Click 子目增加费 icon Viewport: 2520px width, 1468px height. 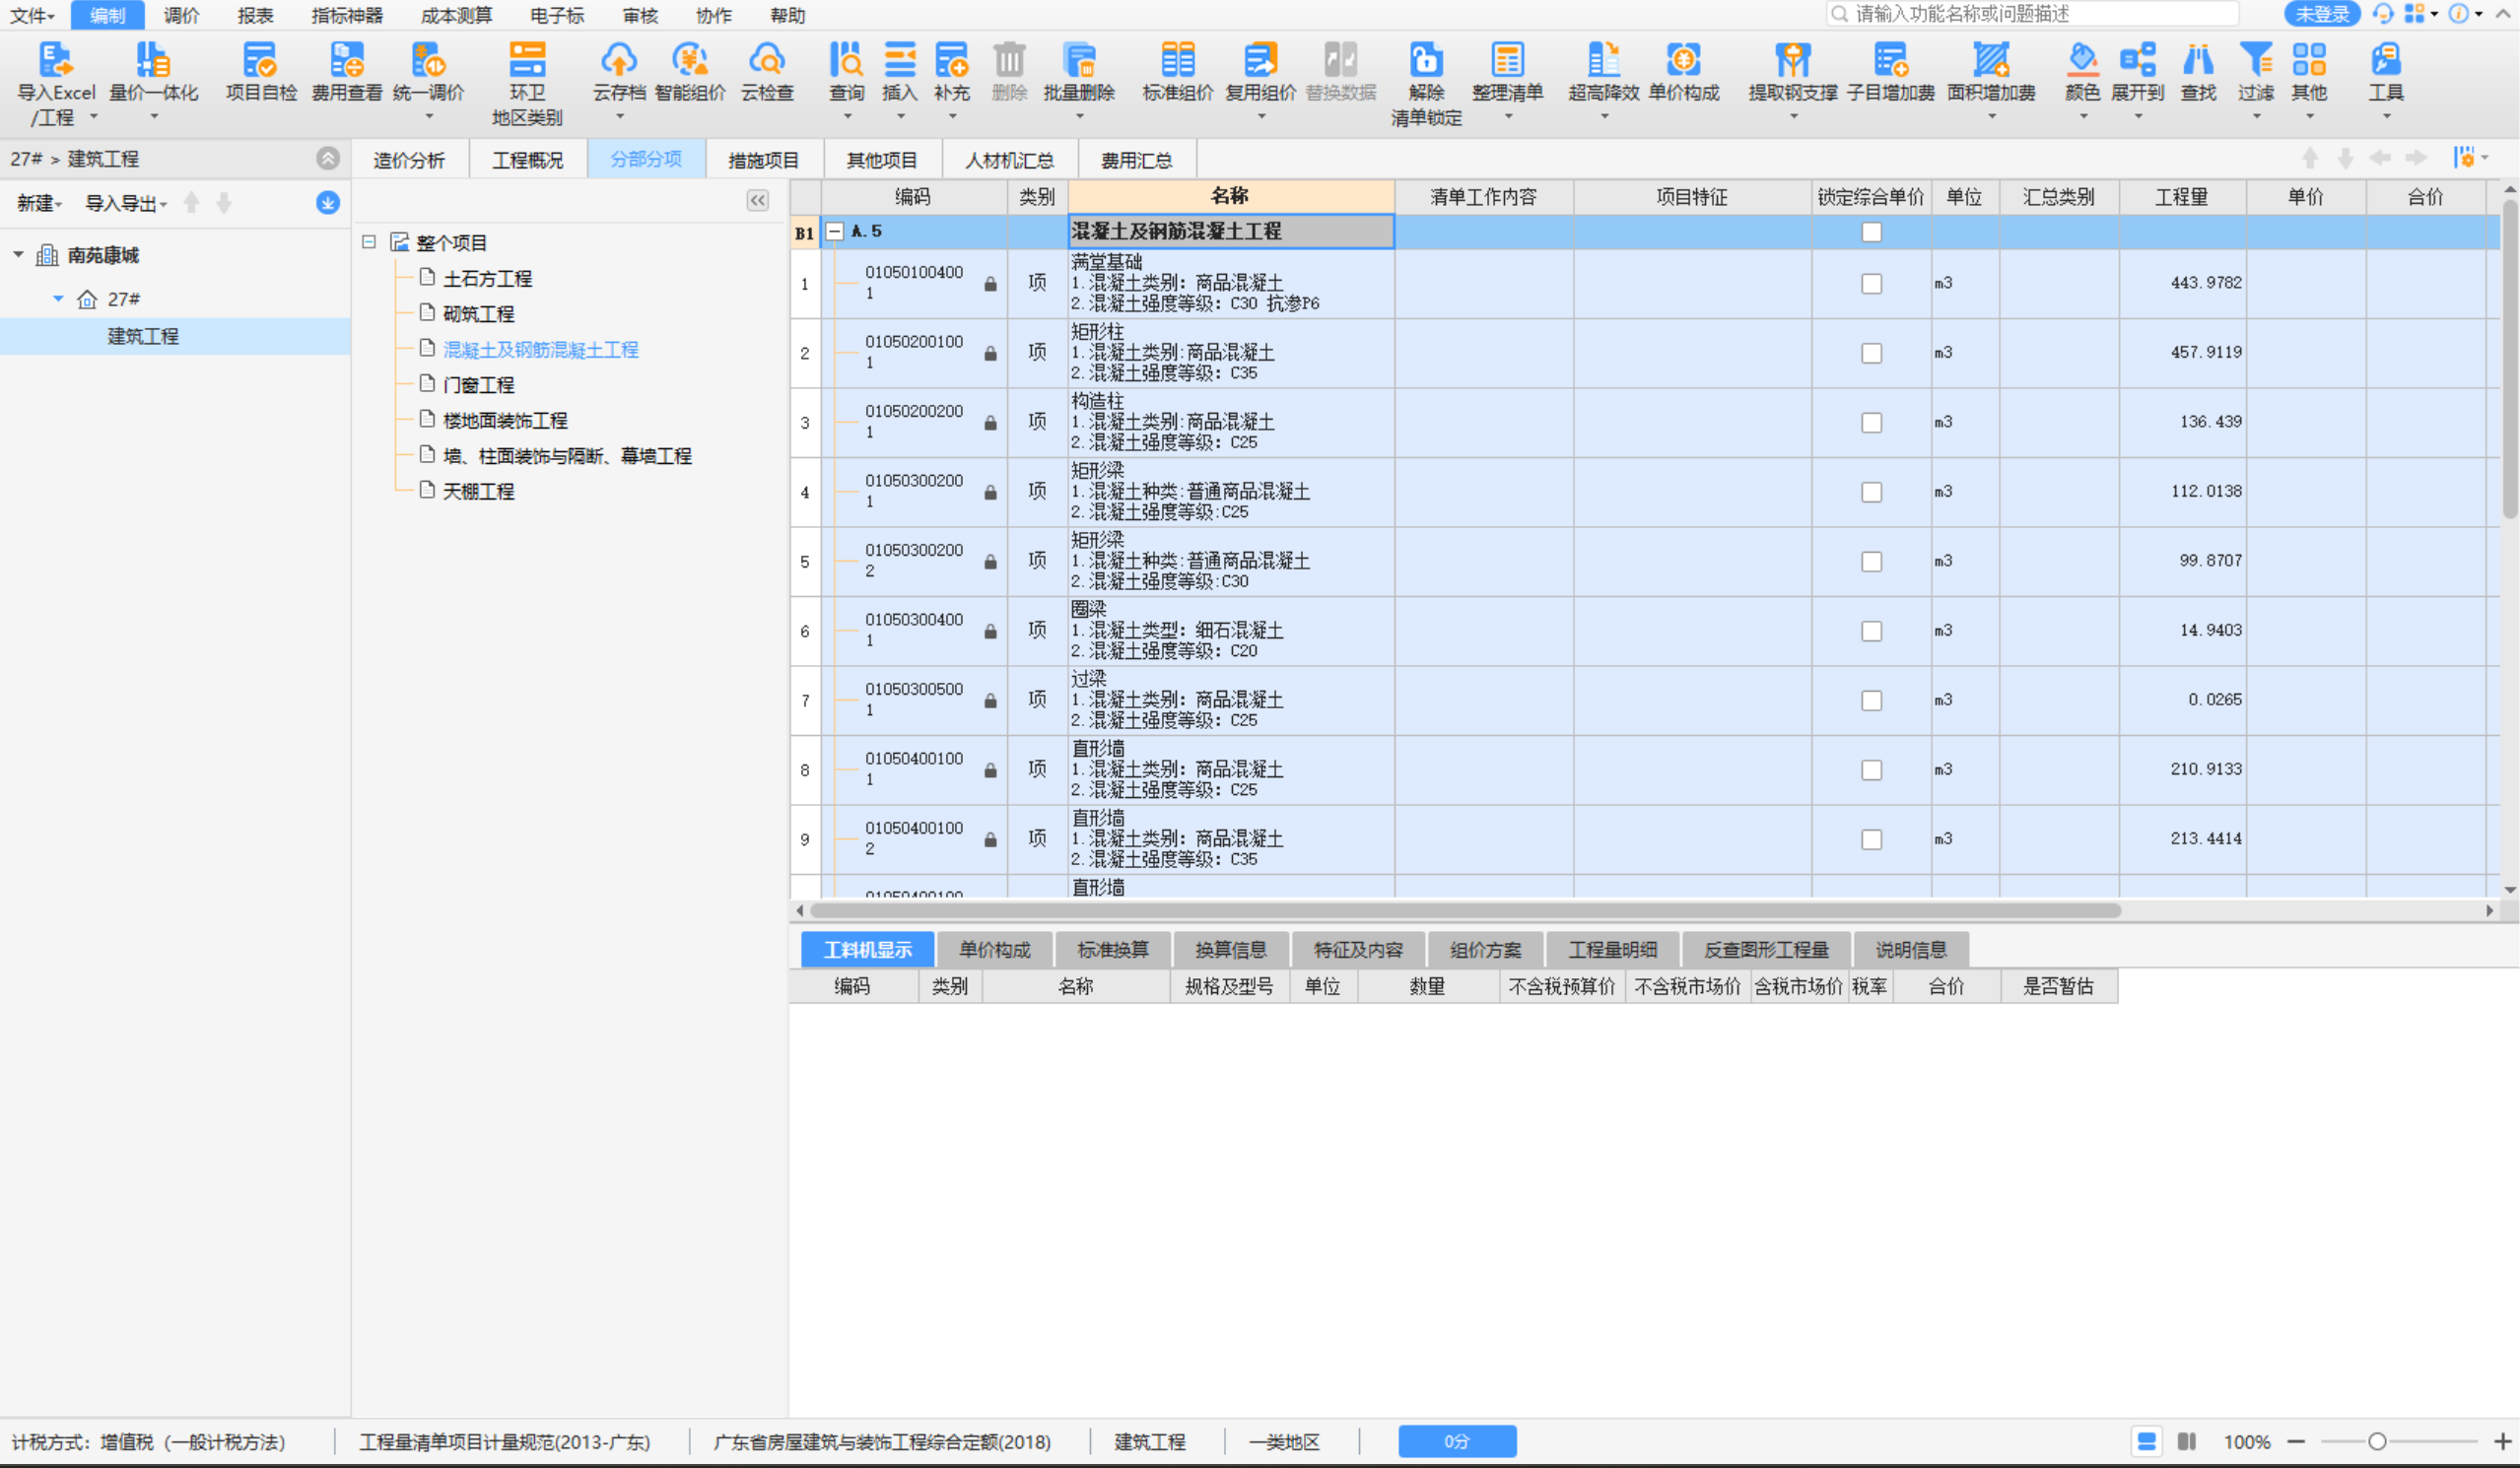(1891, 72)
